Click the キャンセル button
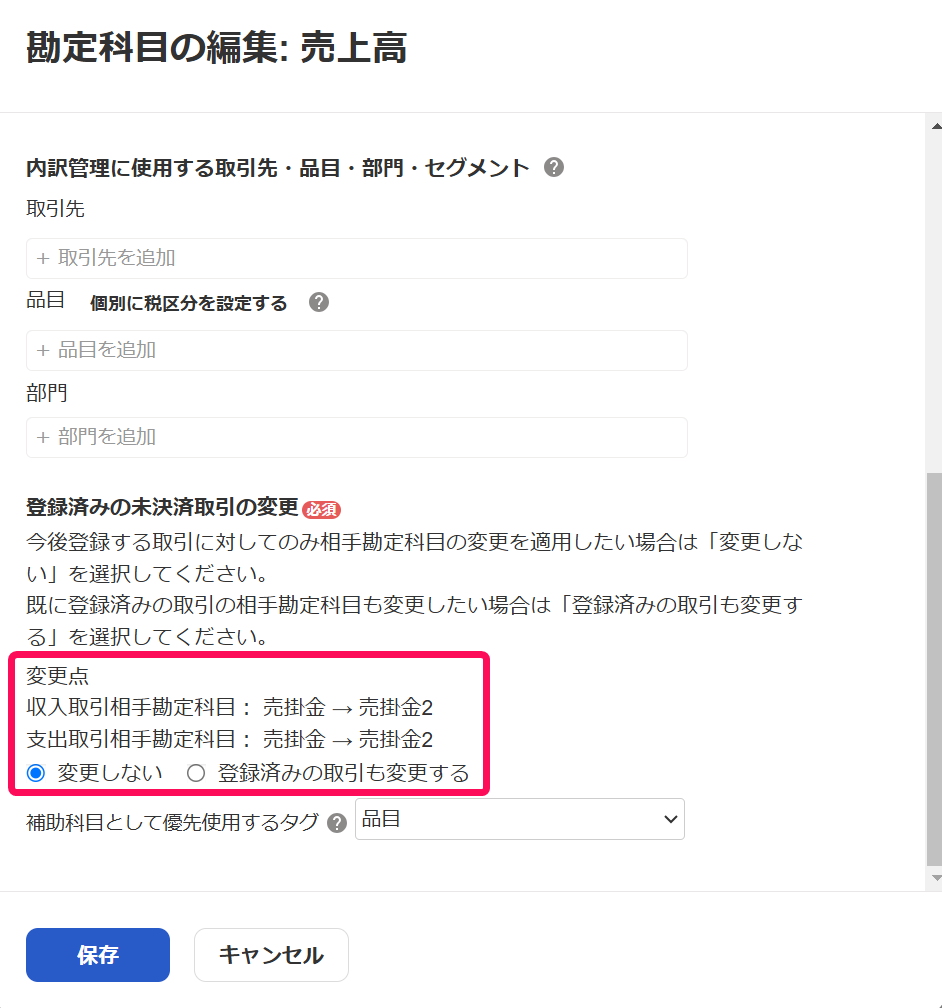The height and width of the screenshot is (1008, 942). 271,955
